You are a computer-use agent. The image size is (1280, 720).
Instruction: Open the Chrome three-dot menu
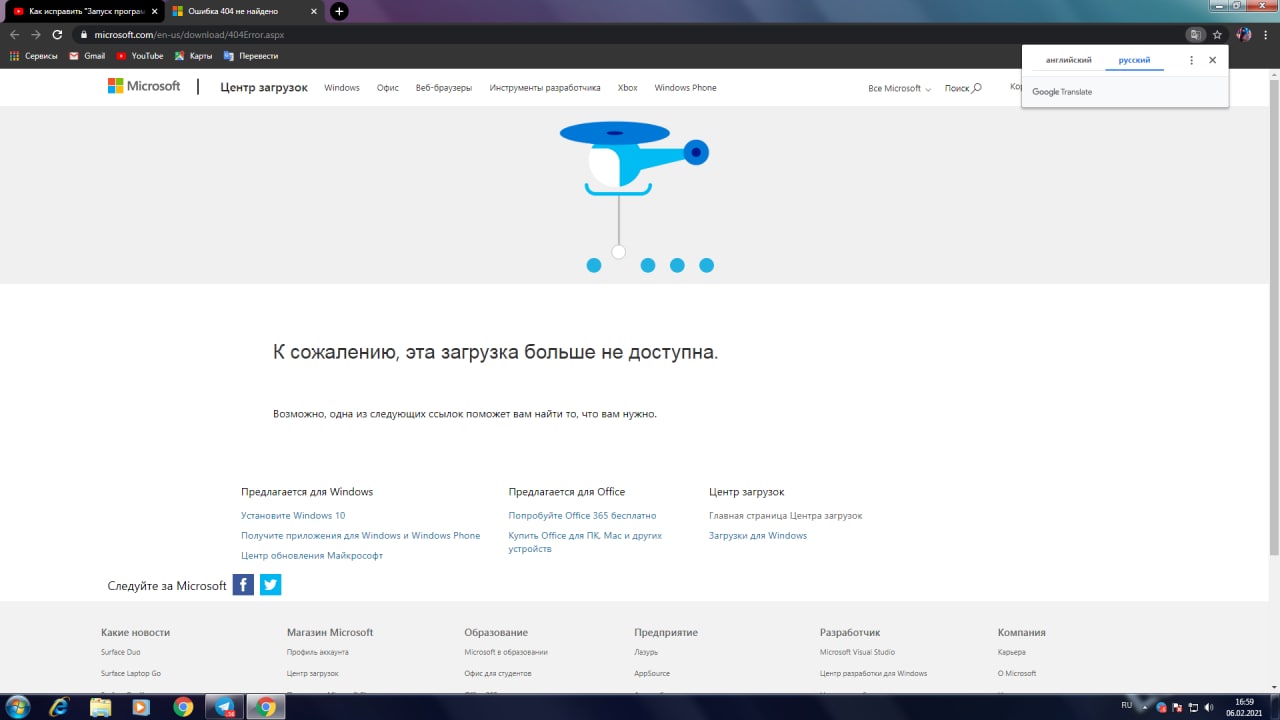tap(1267, 34)
